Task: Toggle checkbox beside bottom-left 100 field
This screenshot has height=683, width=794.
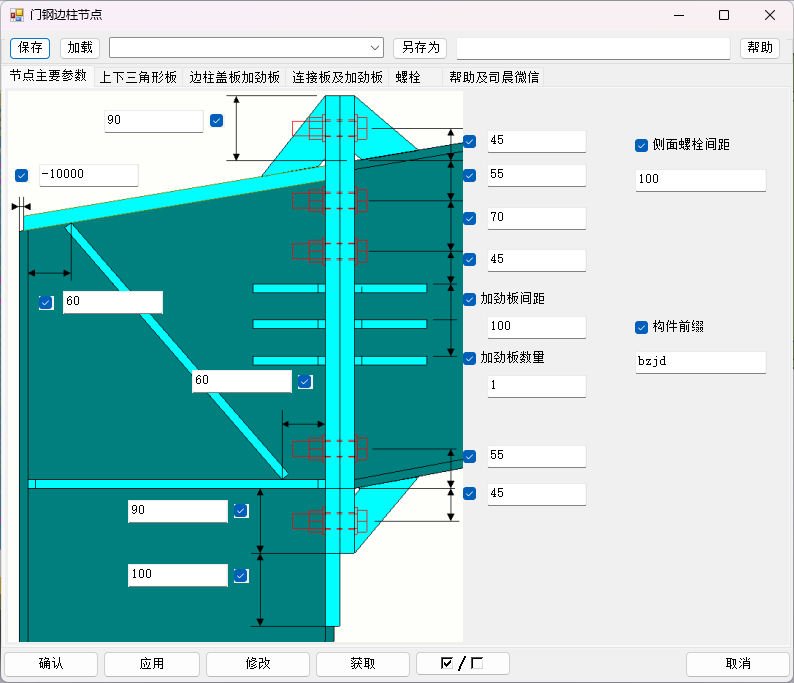Action: pyautogui.click(x=241, y=576)
